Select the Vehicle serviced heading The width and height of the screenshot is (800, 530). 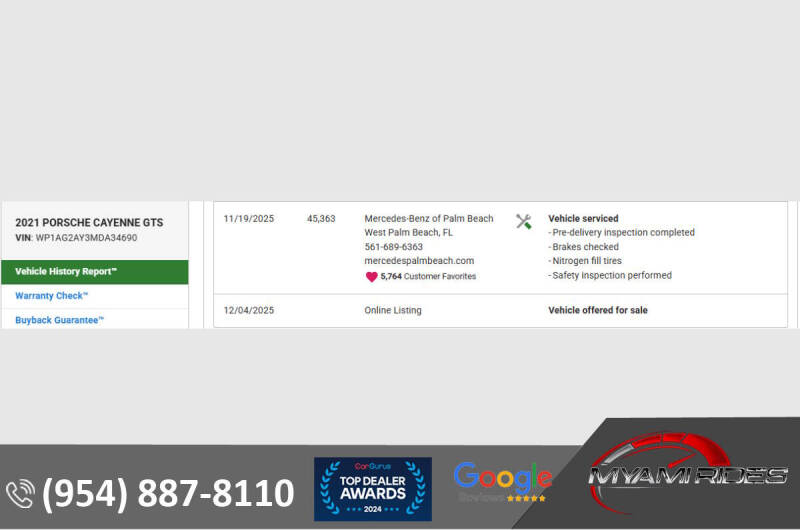[583, 218]
